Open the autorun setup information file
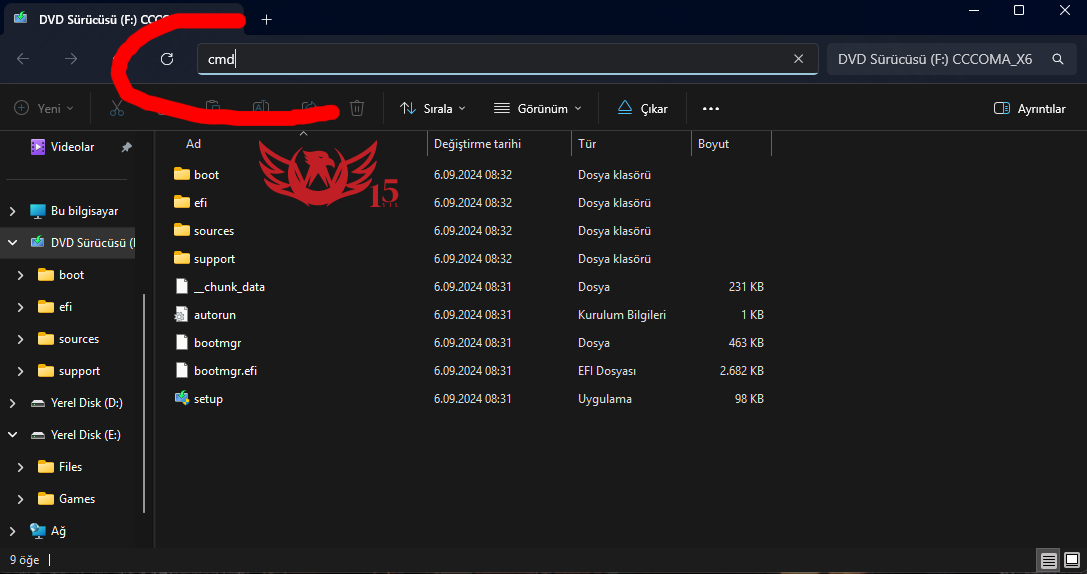The width and height of the screenshot is (1087, 574). point(214,315)
